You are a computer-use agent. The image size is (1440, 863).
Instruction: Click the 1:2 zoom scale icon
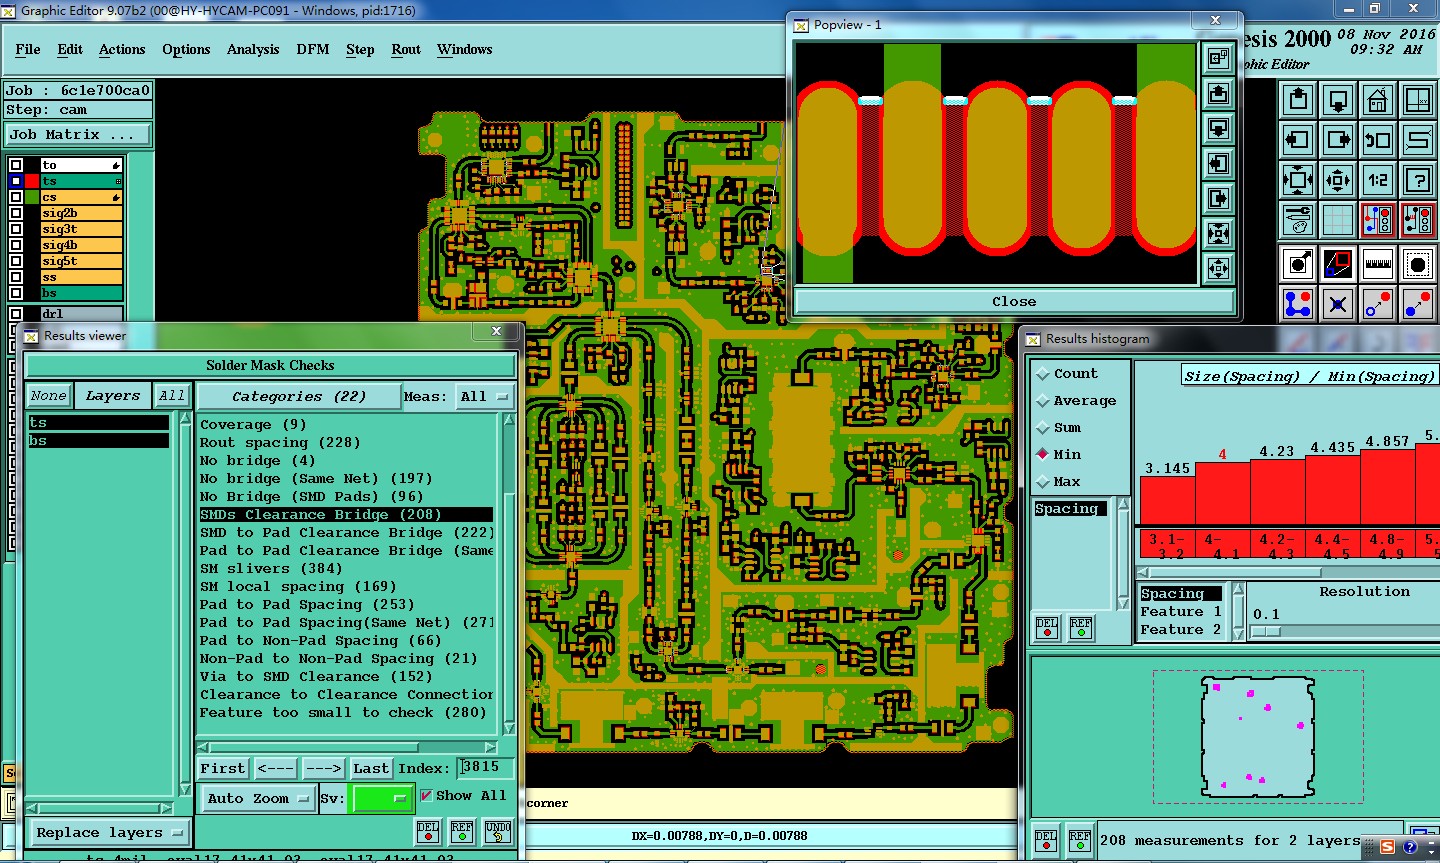click(x=1378, y=180)
